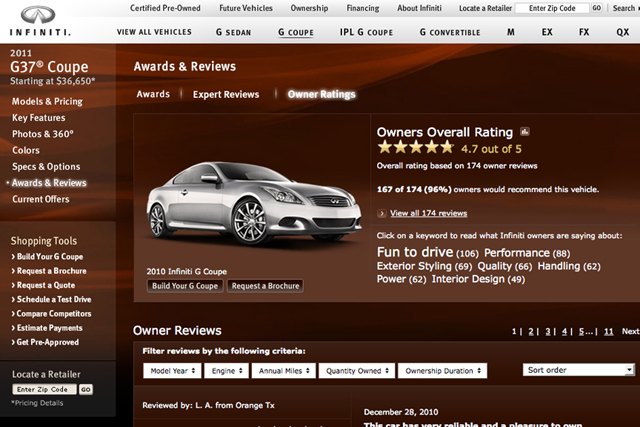
Task: Open Certified Pre-Owned page
Action: click(165, 8)
